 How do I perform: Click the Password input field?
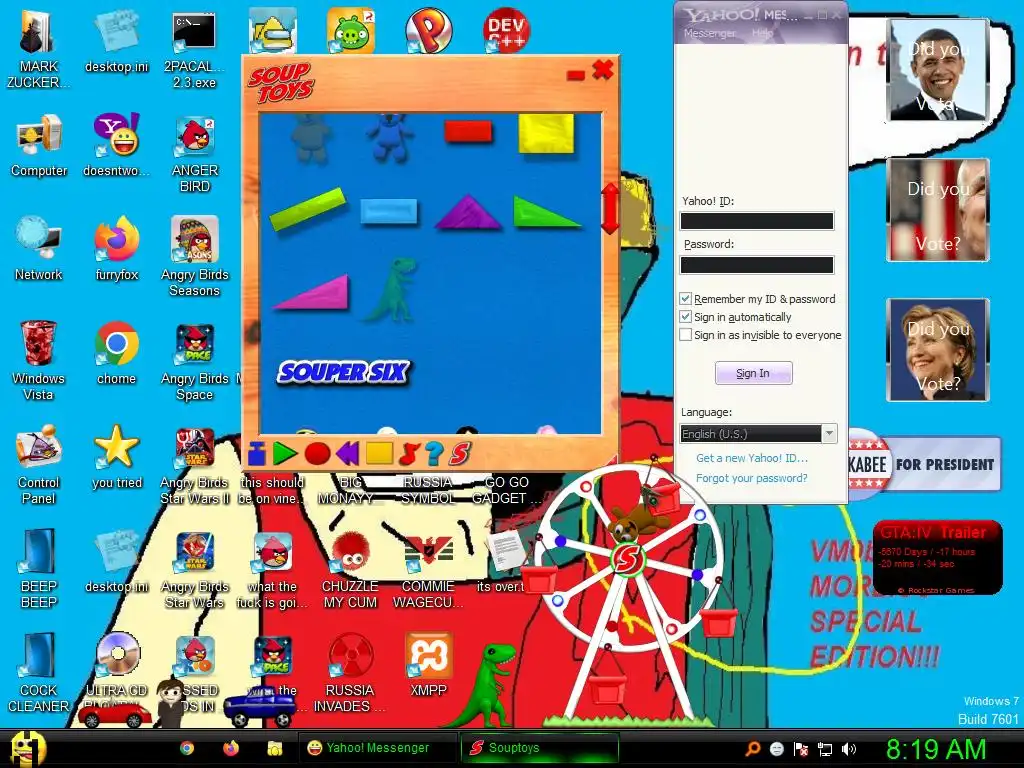(x=757, y=264)
